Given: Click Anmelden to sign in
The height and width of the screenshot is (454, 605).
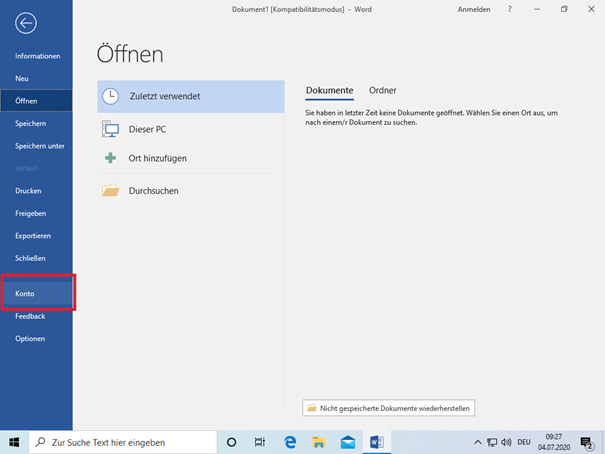Looking at the screenshot, I should (x=473, y=9).
